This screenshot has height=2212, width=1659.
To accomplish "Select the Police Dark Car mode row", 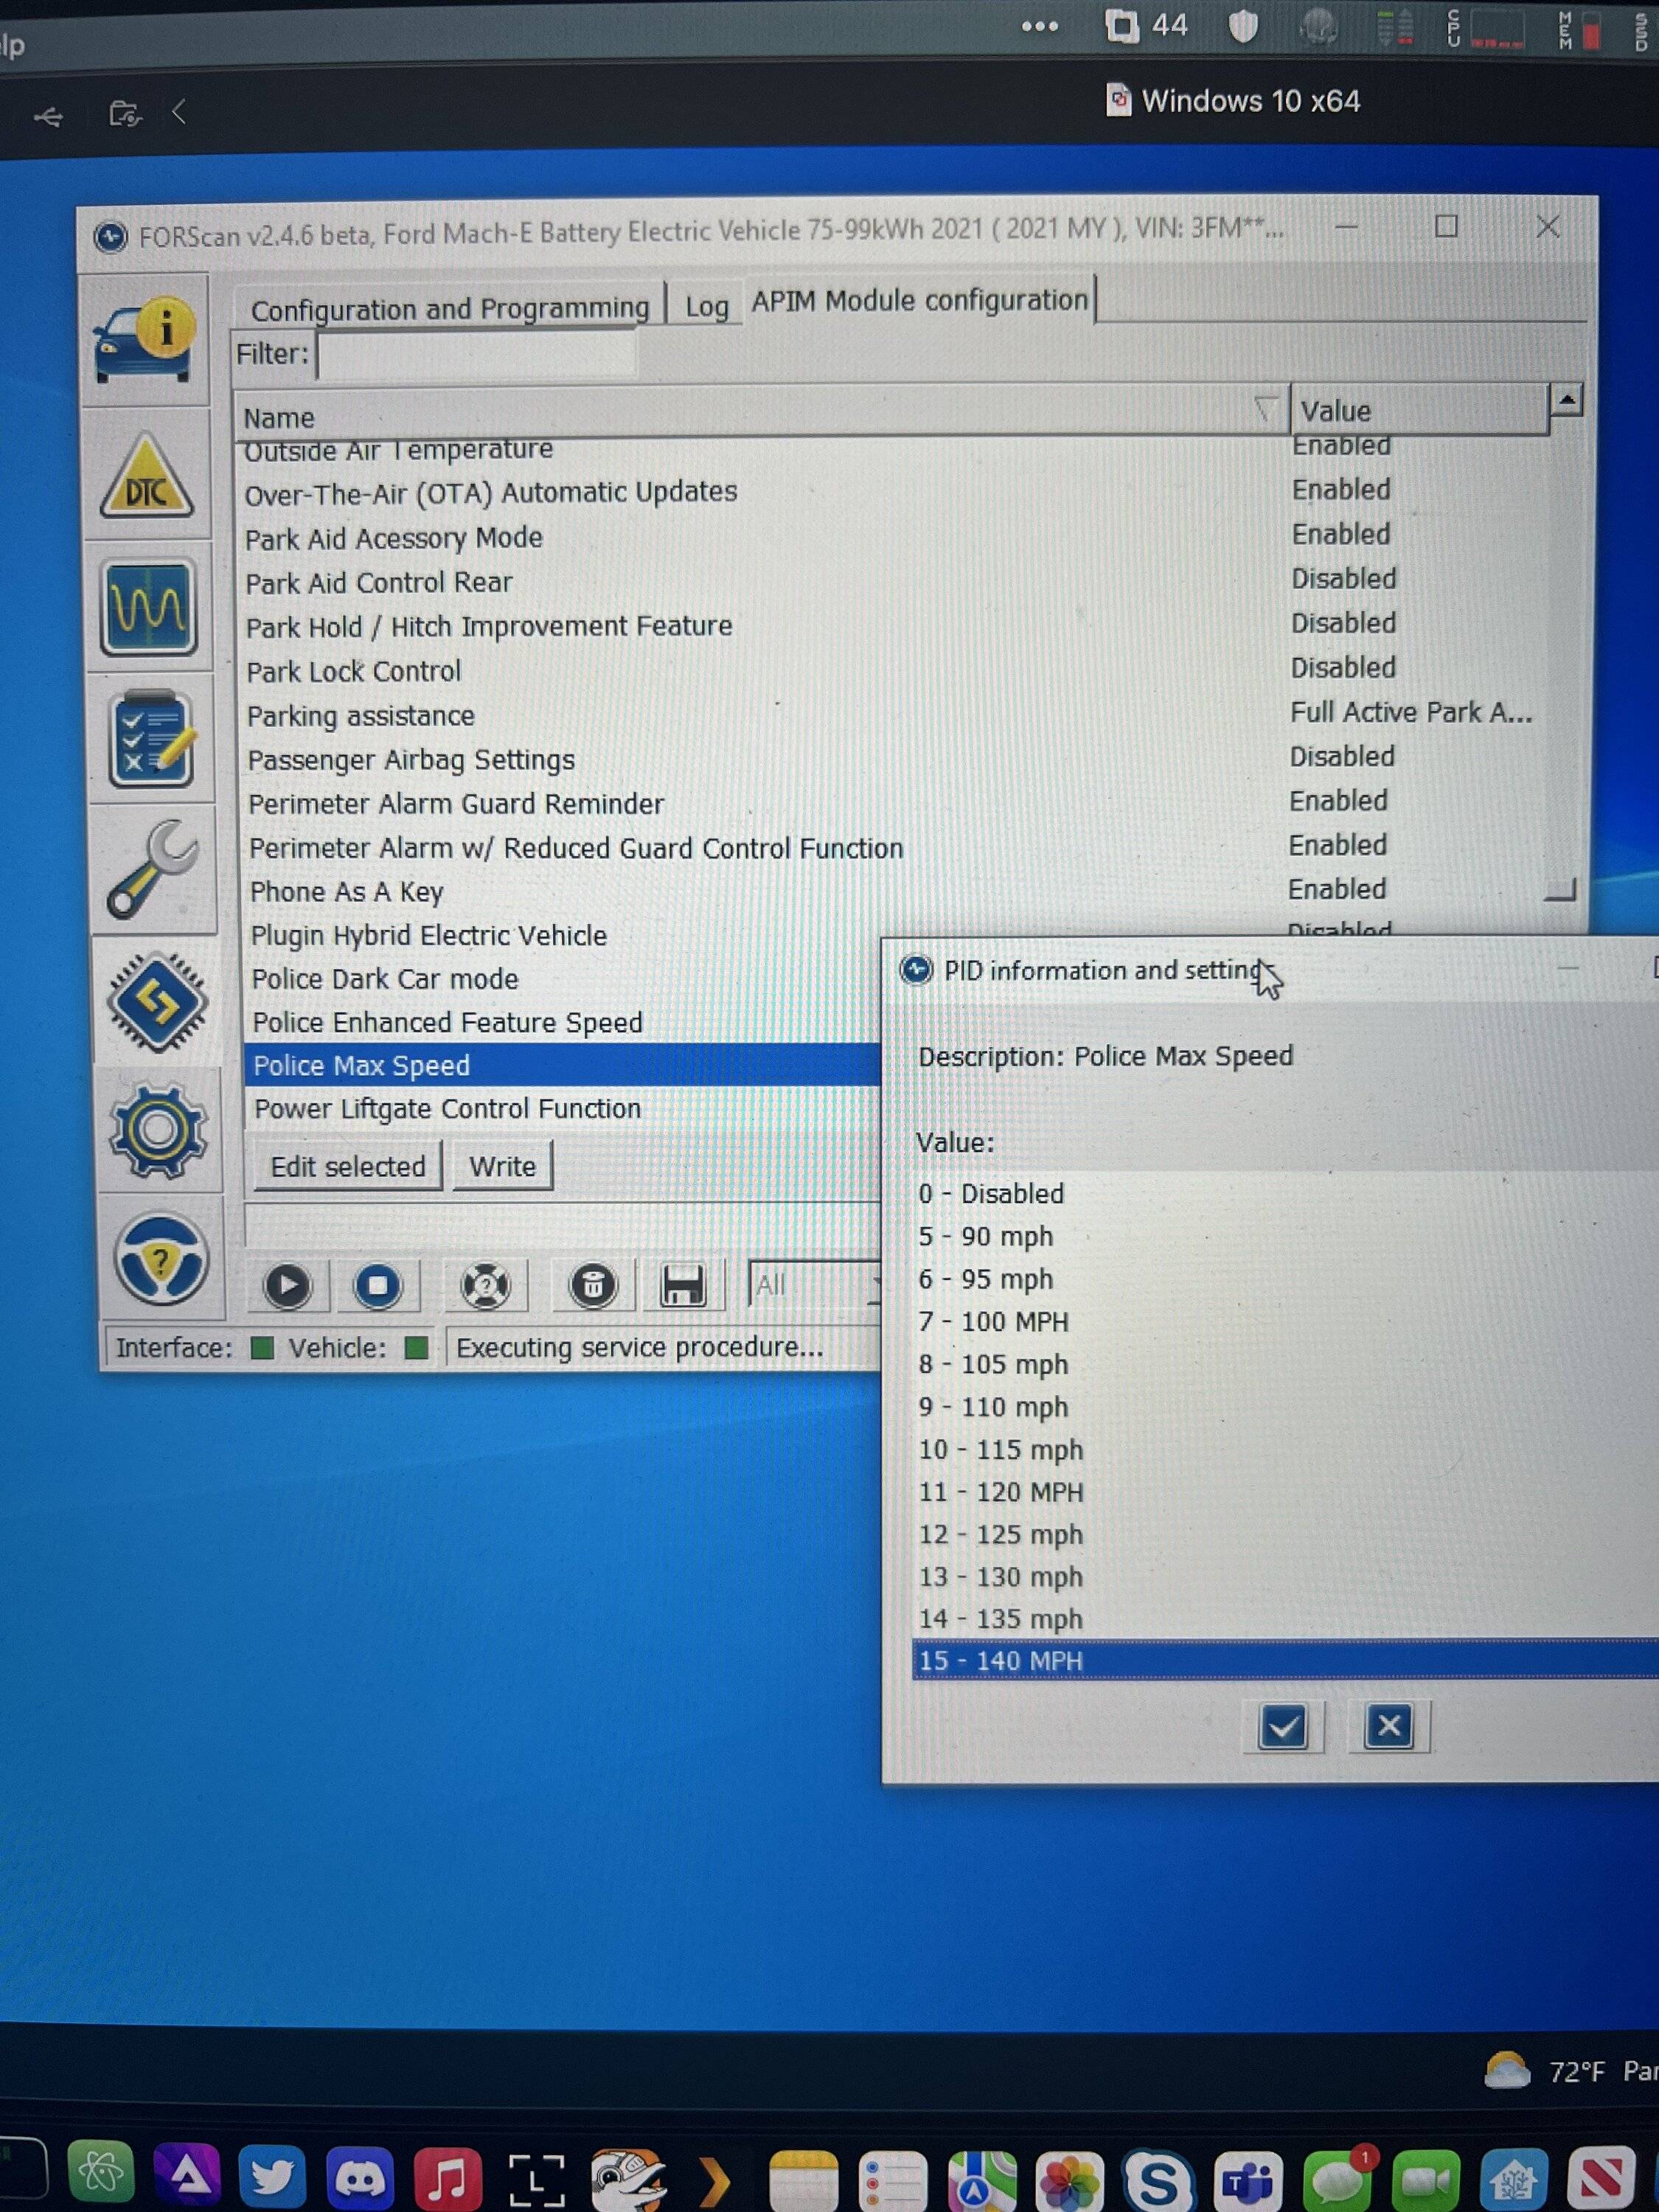I will point(562,979).
